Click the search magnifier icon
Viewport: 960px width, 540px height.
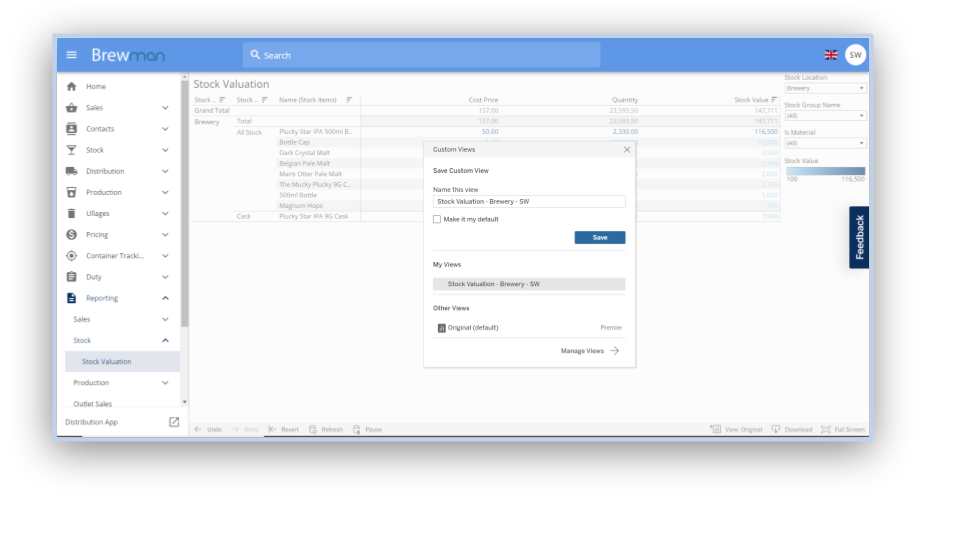pos(255,54)
